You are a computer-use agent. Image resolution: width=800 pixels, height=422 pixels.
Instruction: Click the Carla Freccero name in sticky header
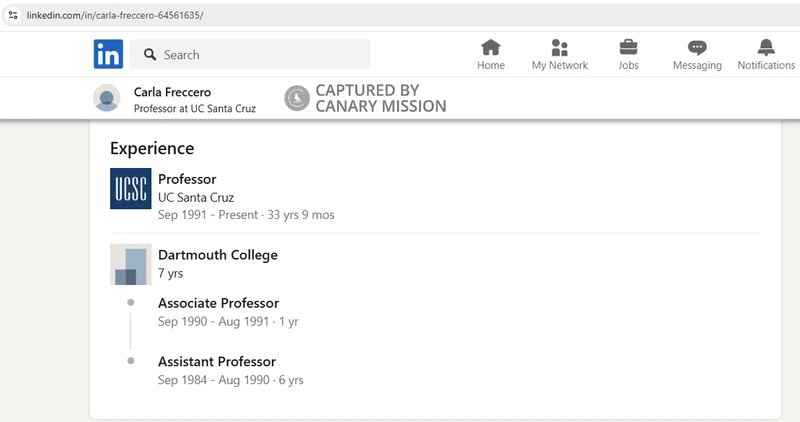[x=172, y=92]
